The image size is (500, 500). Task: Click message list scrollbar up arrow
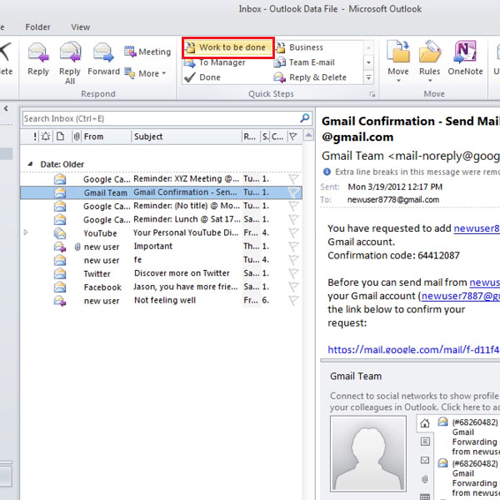click(309, 135)
